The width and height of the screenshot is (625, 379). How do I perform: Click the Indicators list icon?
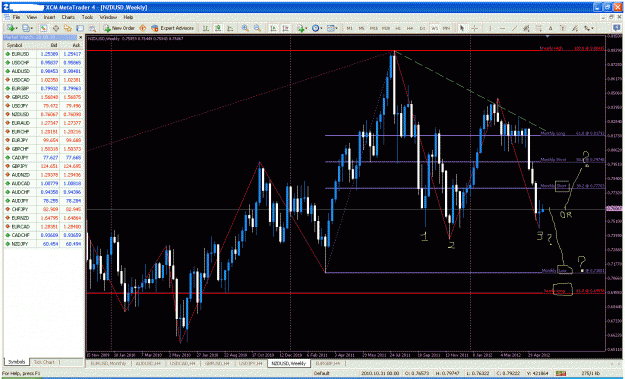tap(300, 28)
